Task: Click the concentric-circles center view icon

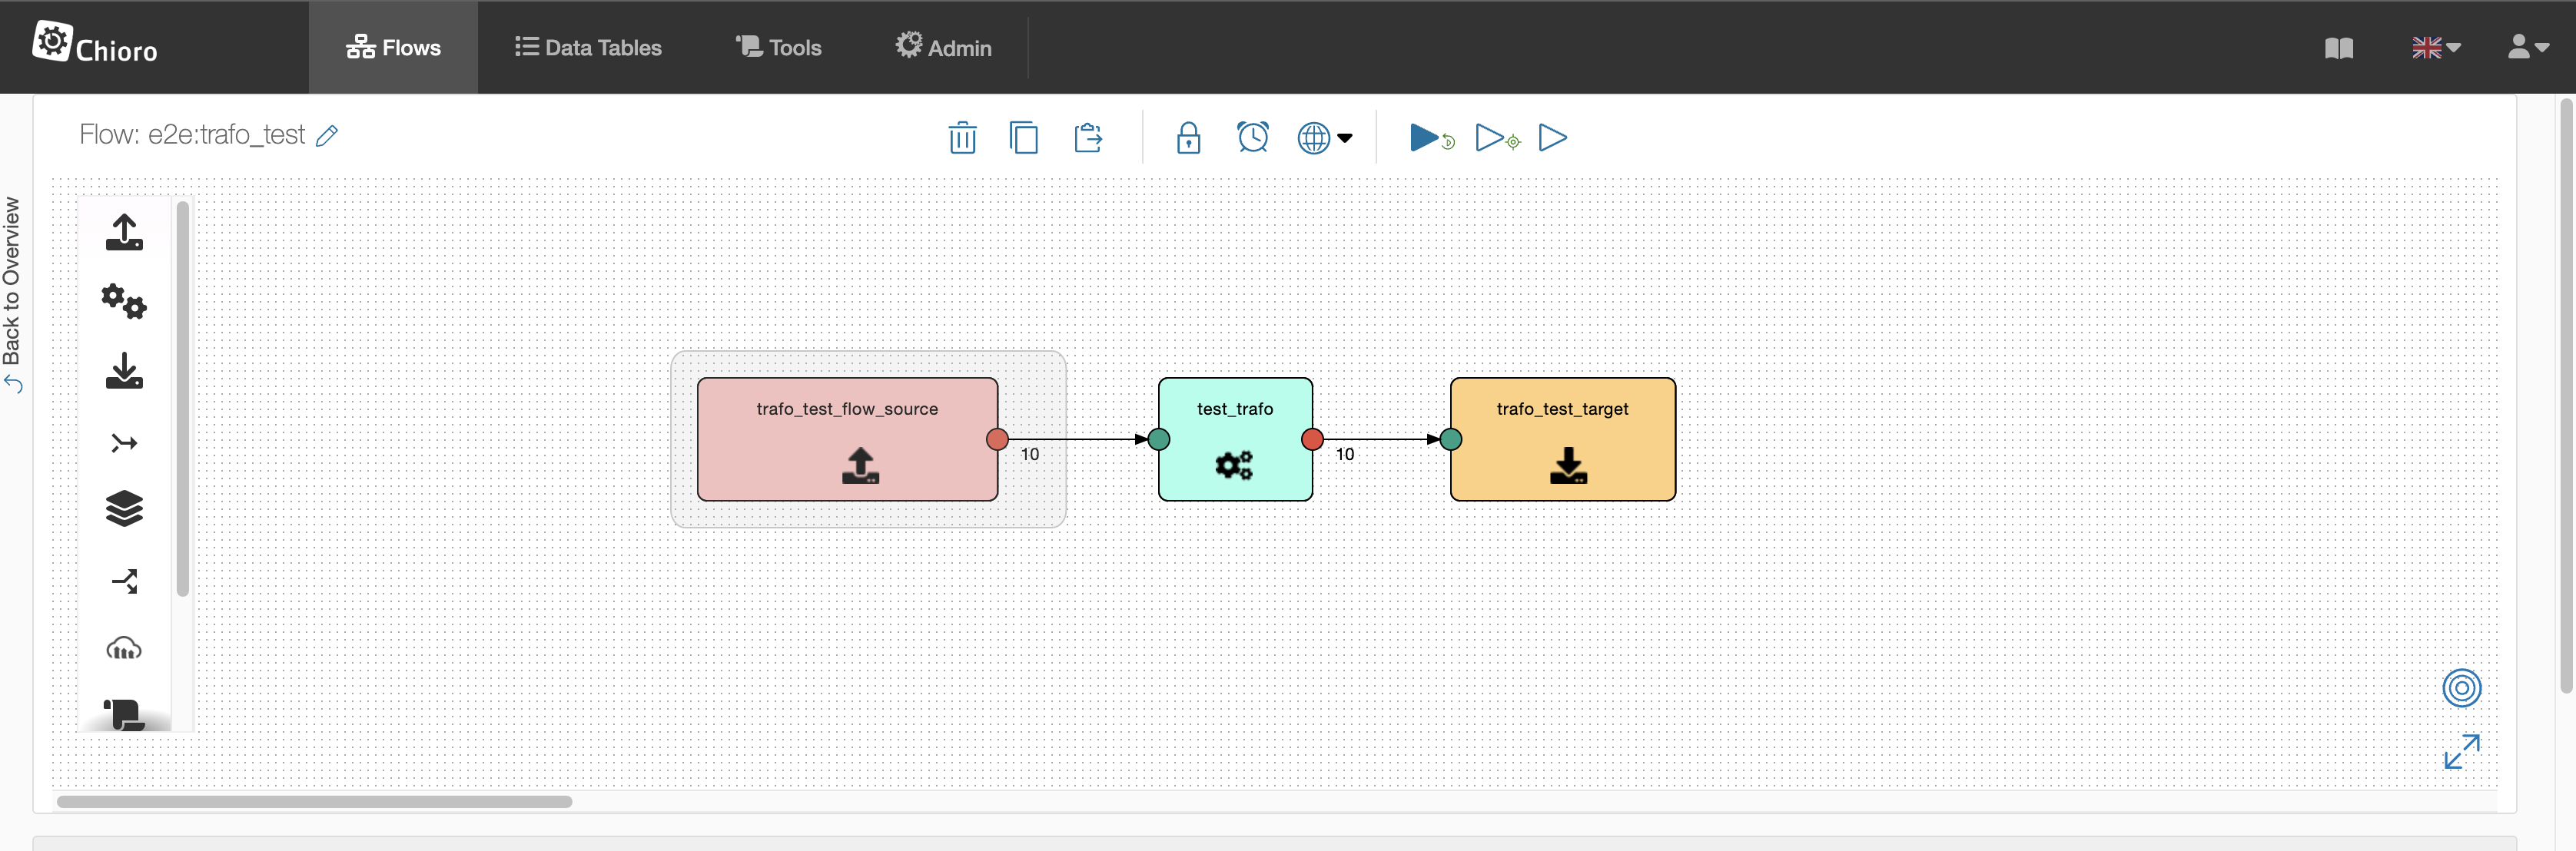Action: pos(2461,688)
